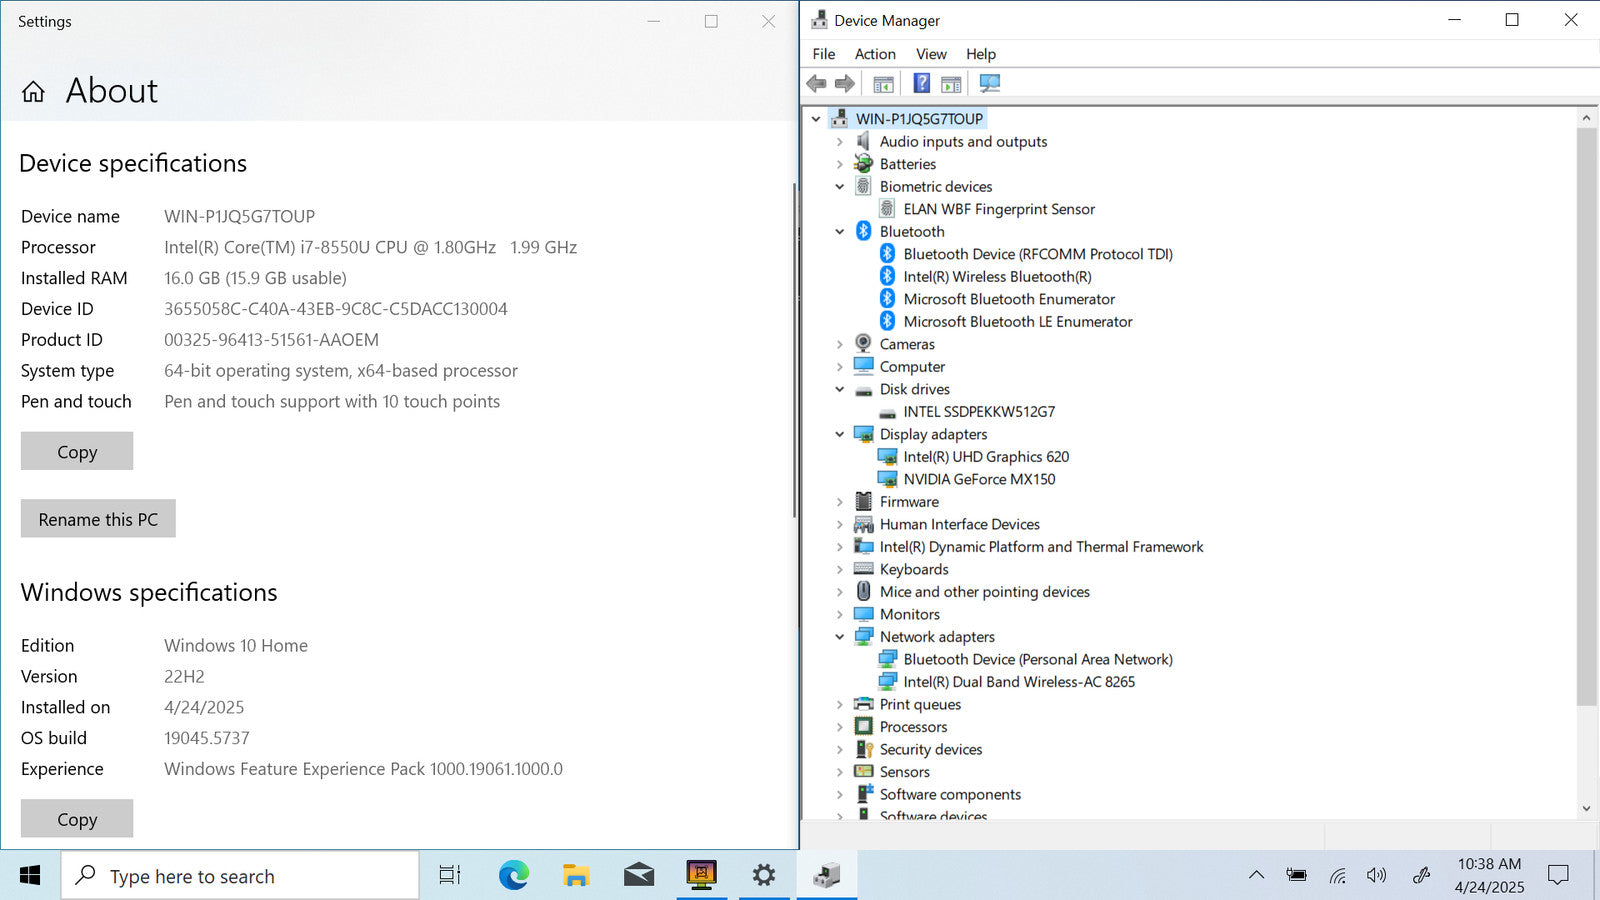
Task: Select Intel(R) Dual Band Wireless-AC 8265
Action: [1019, 682]
